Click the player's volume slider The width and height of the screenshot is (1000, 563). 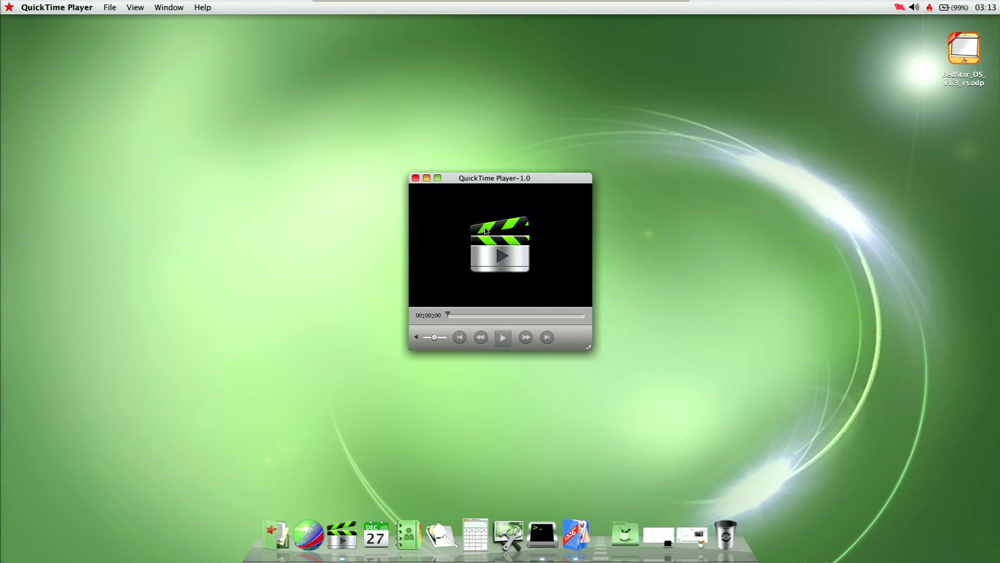(x=435, y=338)
